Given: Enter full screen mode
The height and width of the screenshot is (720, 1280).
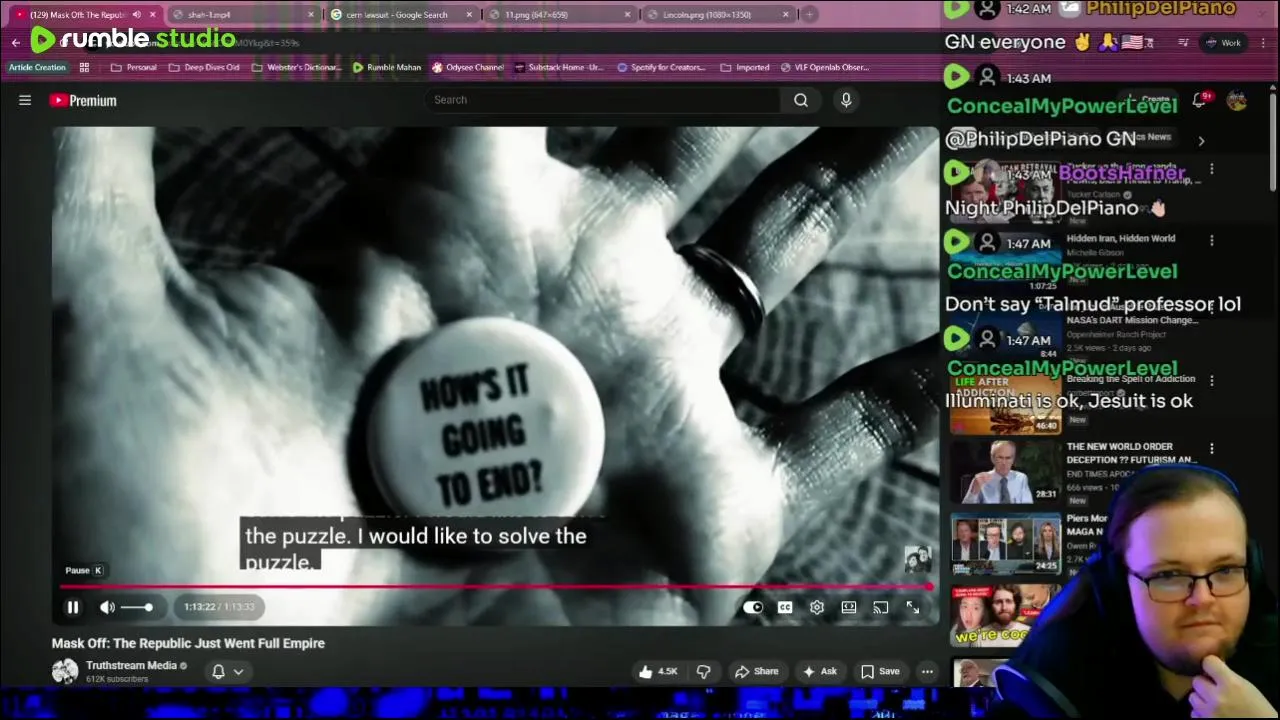Looking at the screenshot, I should [x=913, y=607].
